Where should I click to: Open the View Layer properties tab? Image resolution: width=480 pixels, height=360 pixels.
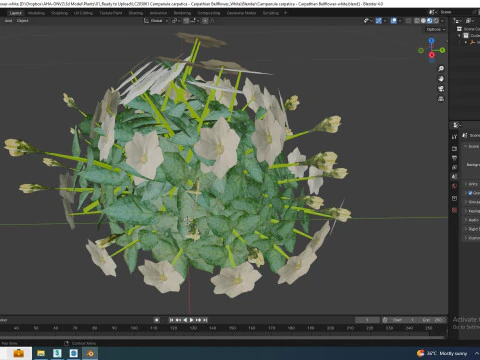coord(454,167)
